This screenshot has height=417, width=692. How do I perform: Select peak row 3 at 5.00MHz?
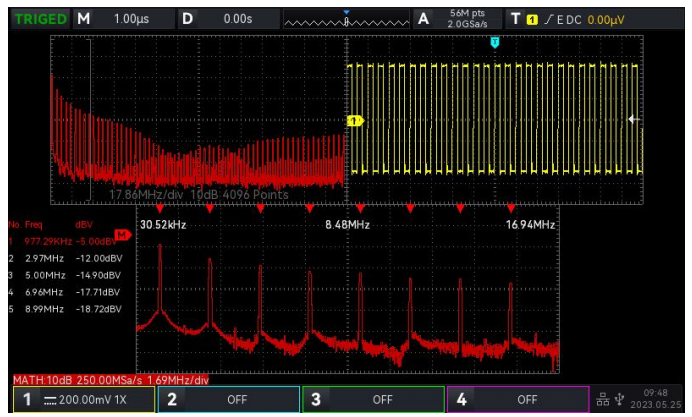coord(65,275)
